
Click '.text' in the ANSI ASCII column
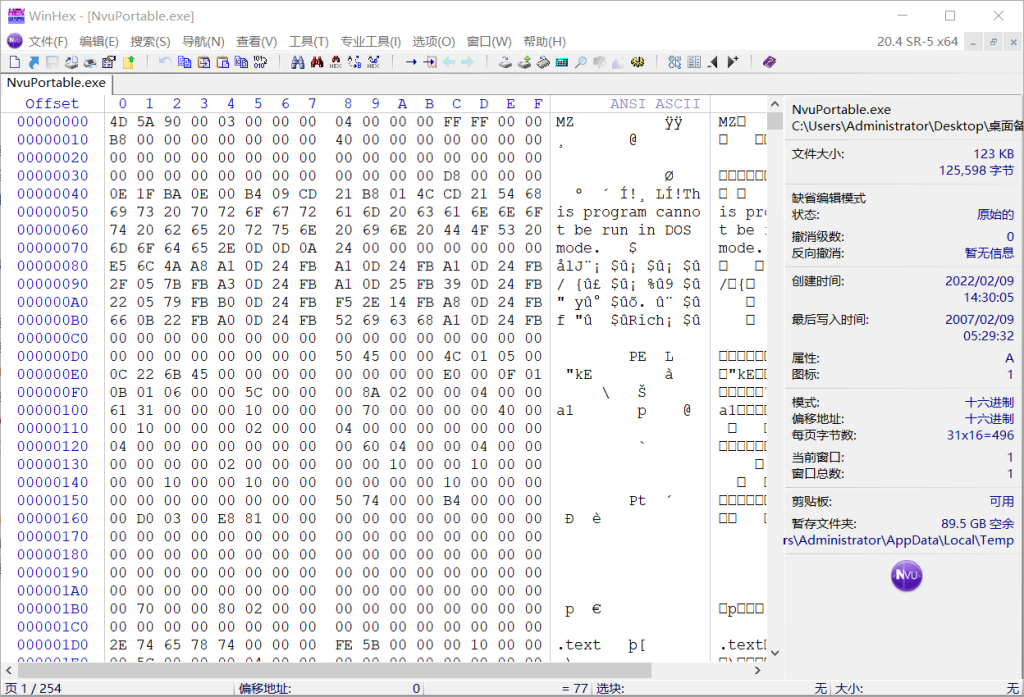[579, 645]
